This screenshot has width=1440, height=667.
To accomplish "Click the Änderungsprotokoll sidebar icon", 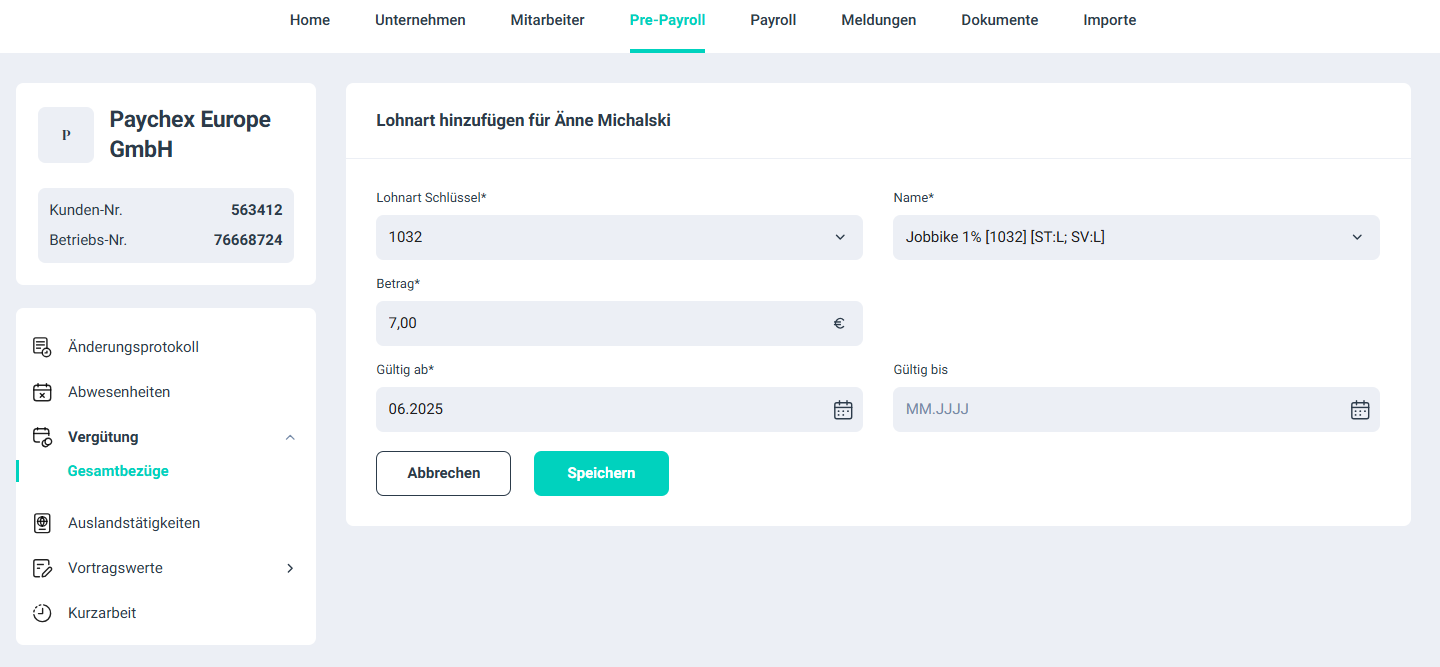I will coord(42,347).
